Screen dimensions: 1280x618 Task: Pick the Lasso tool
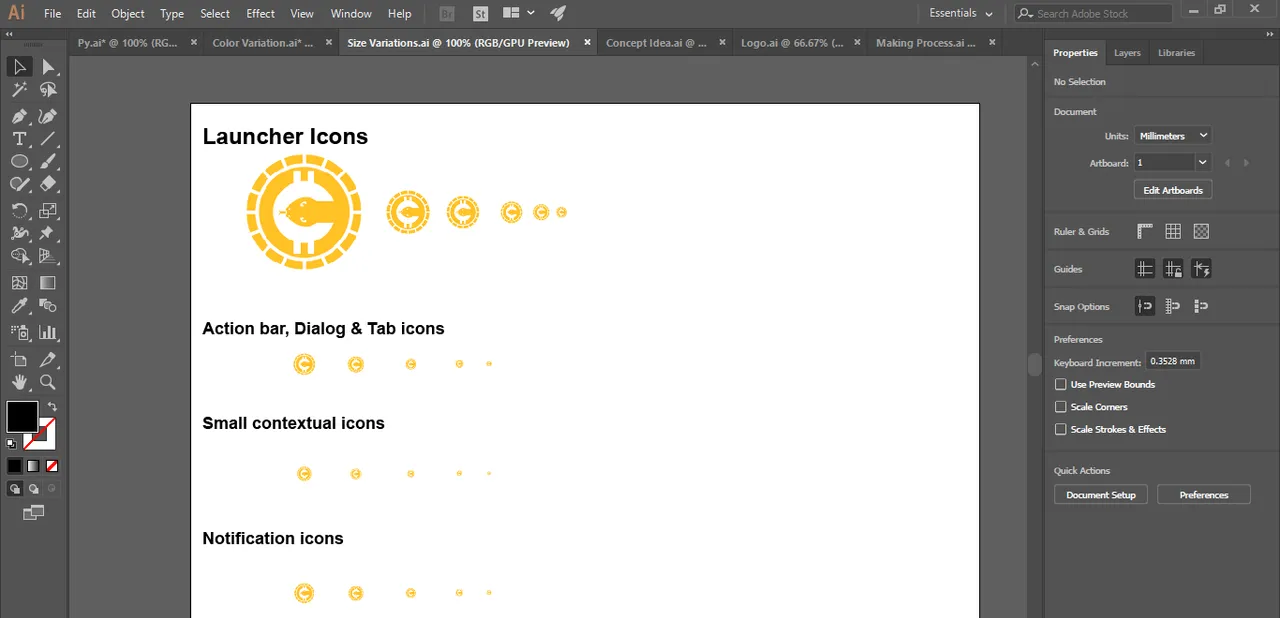(47, 91)
